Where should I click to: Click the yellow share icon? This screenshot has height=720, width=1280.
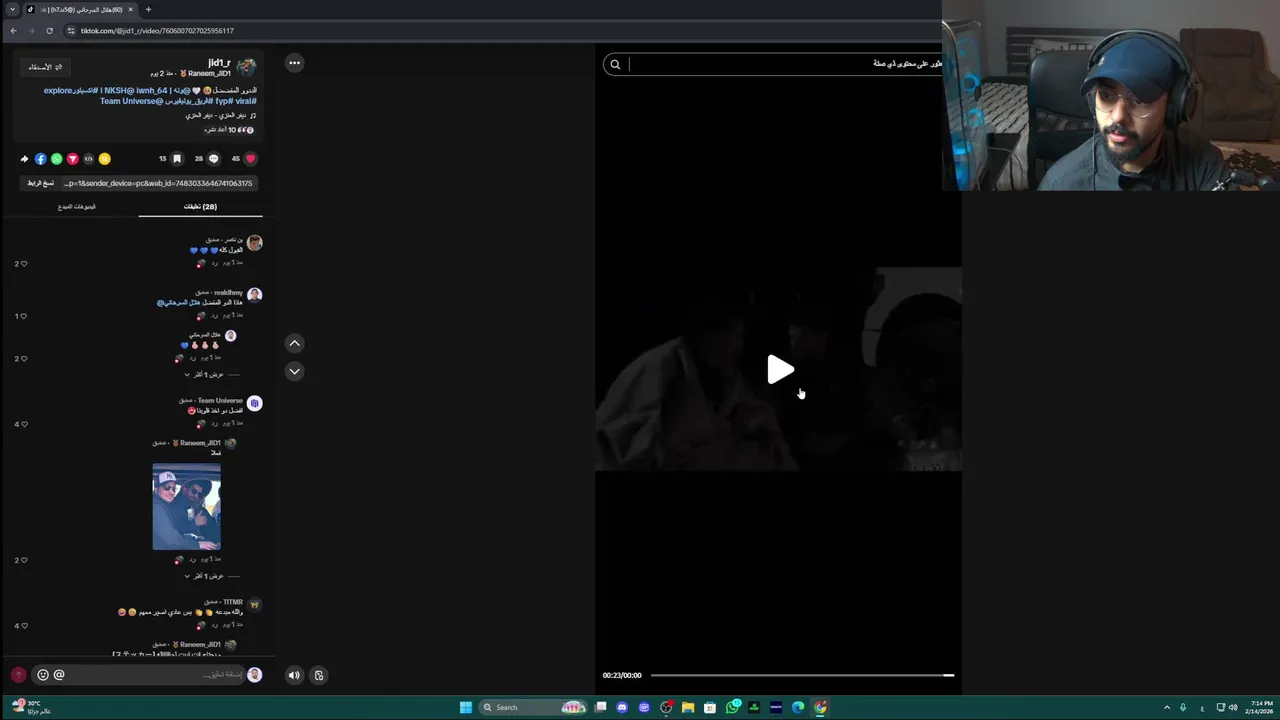coord(105,159)
